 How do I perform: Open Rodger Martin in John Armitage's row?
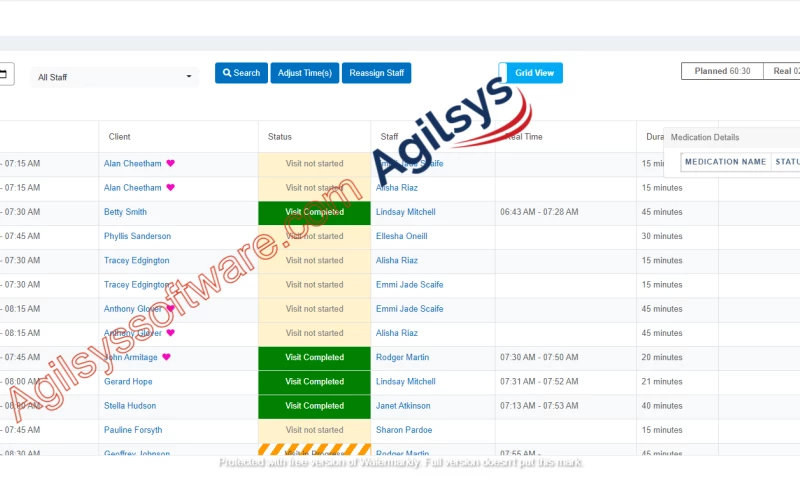tap(403, 357)
